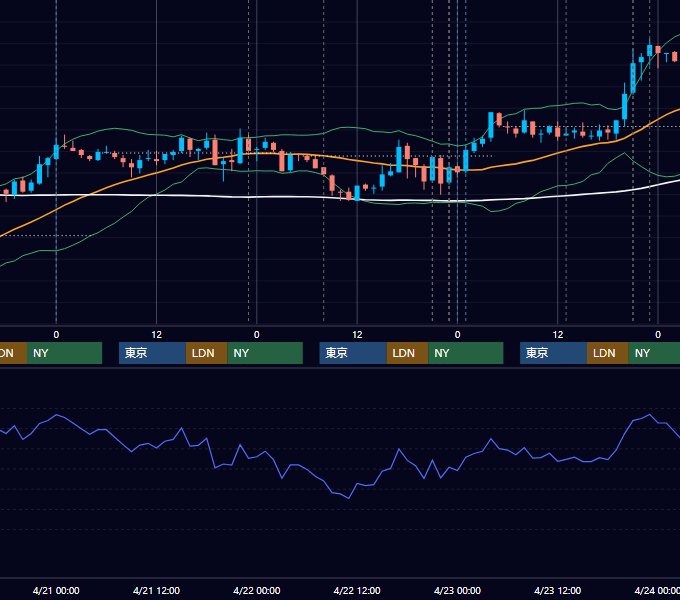Click hour label 12 above 4/21 12:00

(157, 335)
